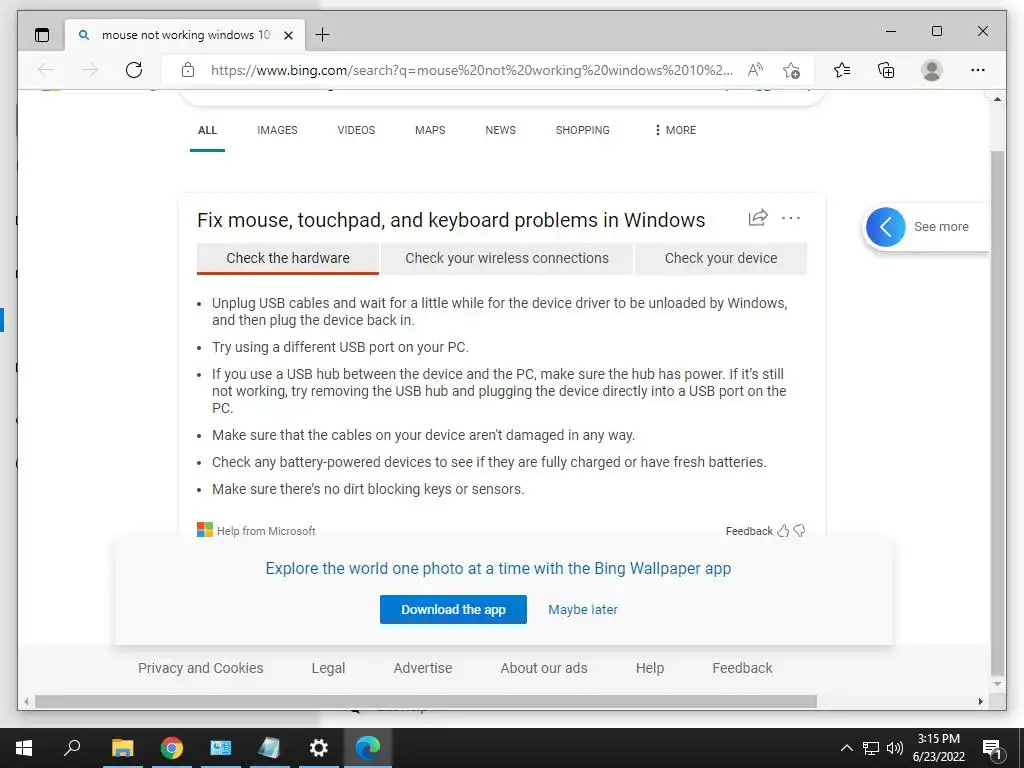Open Privacy and Cookies link
This screenshot has height=768, width=1024.
pos(200,668)
